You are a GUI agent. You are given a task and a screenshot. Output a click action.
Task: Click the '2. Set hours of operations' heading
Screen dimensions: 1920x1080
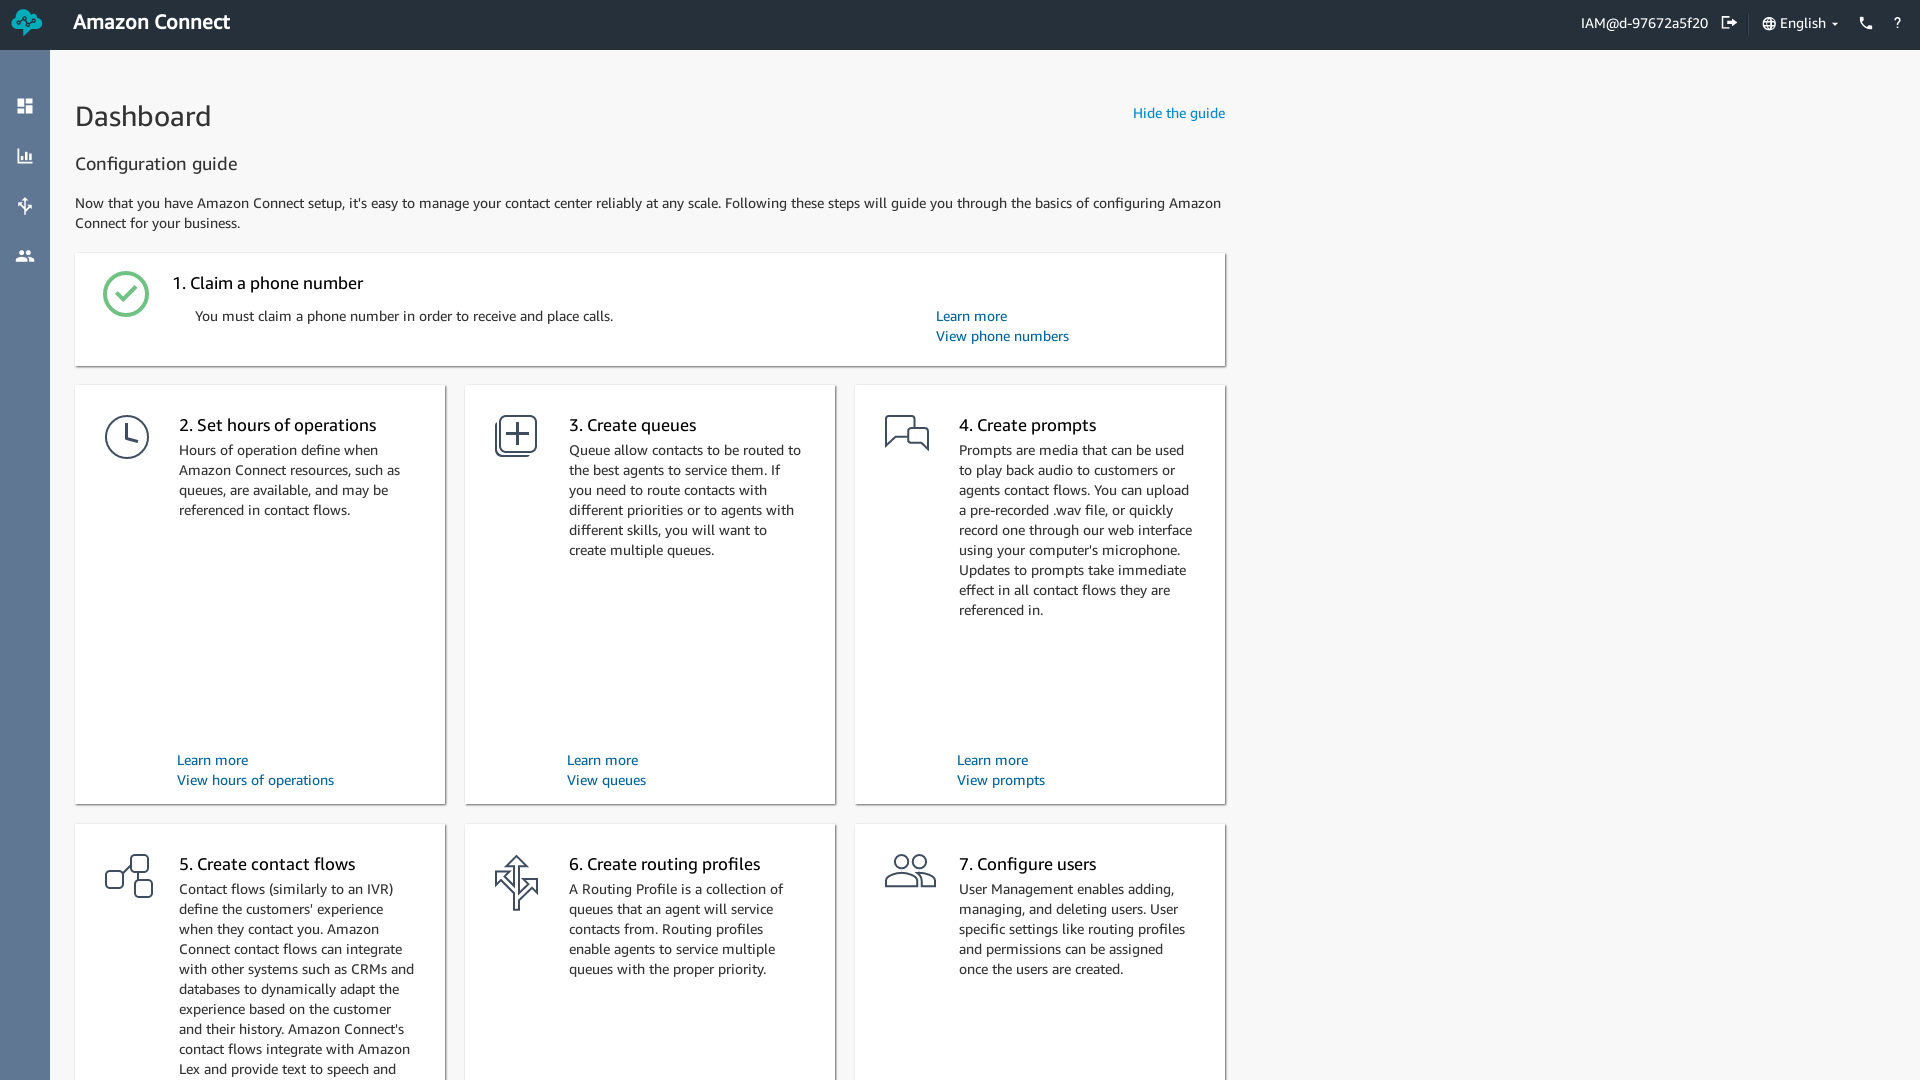tap(277, 425)
